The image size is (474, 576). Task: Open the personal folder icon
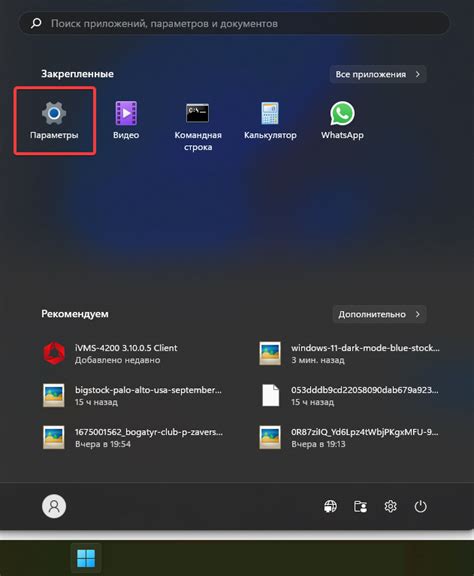tap(360, 507)
